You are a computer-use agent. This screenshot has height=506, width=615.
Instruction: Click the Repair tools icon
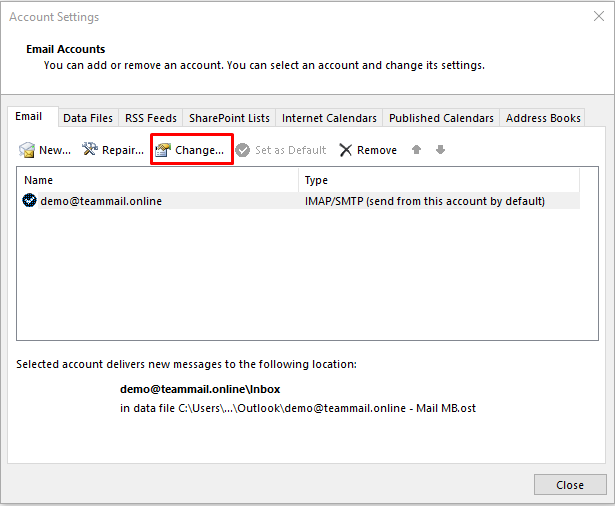[x=90, y=150]
